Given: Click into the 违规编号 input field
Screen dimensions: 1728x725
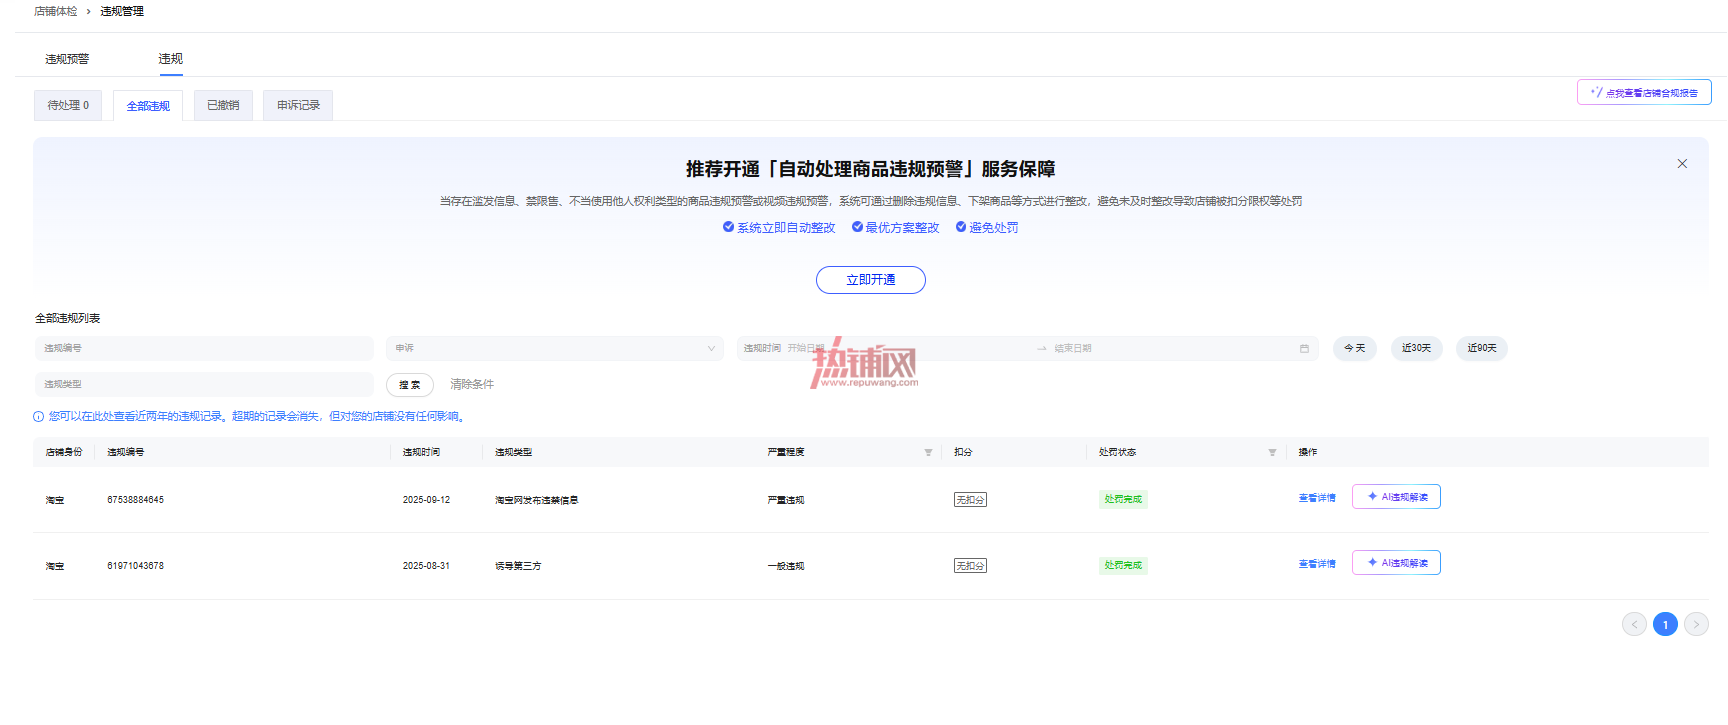Looking at the screenshot, I should 204,349.
